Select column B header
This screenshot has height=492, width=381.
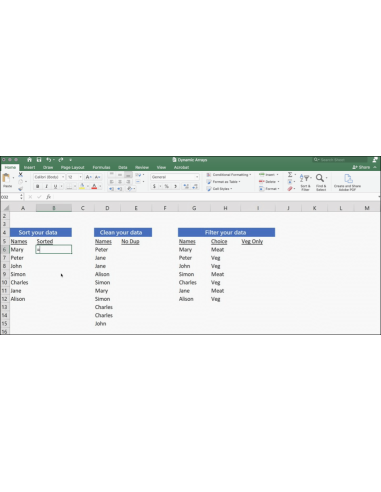[54, 208]
